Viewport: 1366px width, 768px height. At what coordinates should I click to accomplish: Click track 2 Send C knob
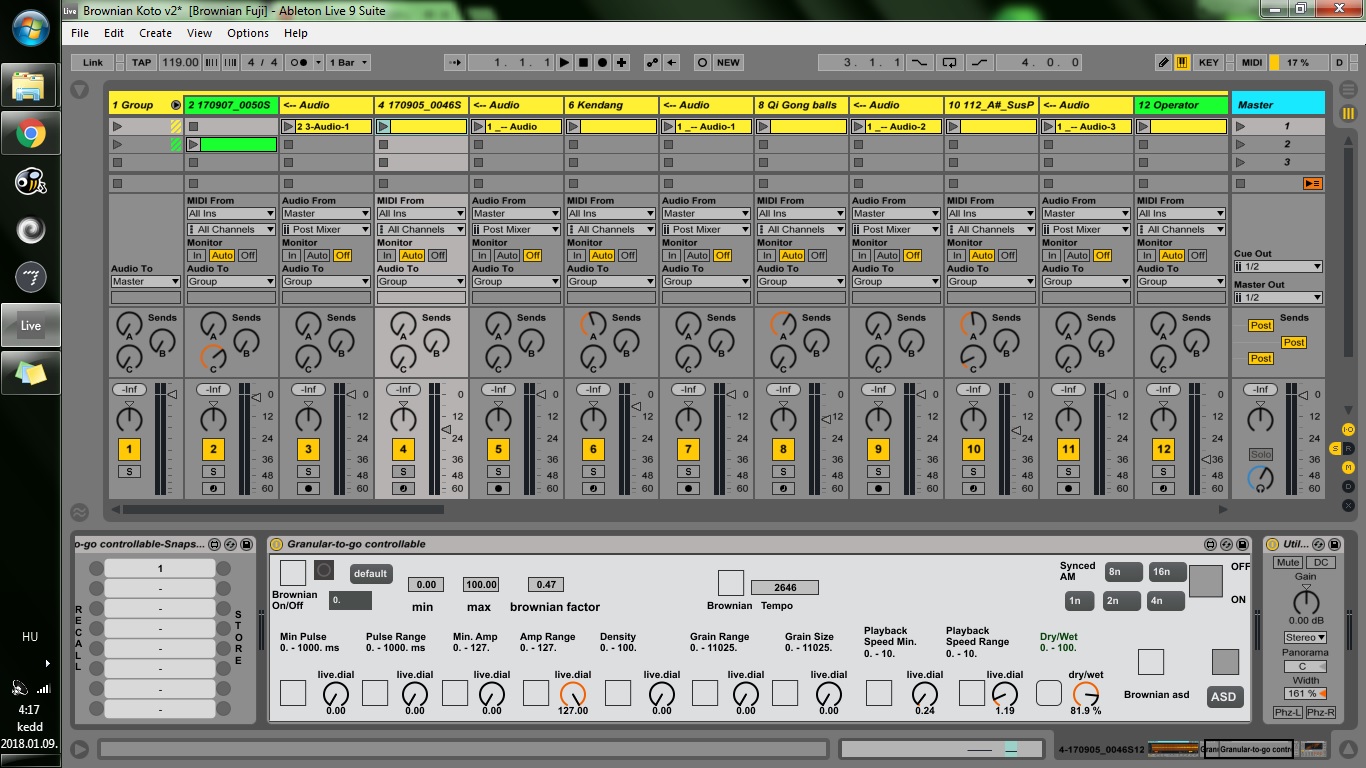coord(212,356)
